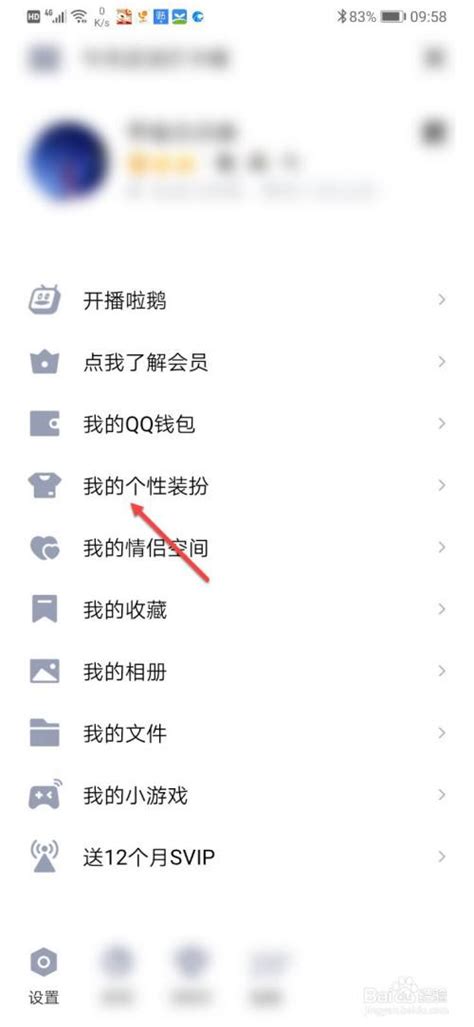Select 送12个月SVIP text link
The height and width of the screenshot is (1027, 474).
pos(149,857)
